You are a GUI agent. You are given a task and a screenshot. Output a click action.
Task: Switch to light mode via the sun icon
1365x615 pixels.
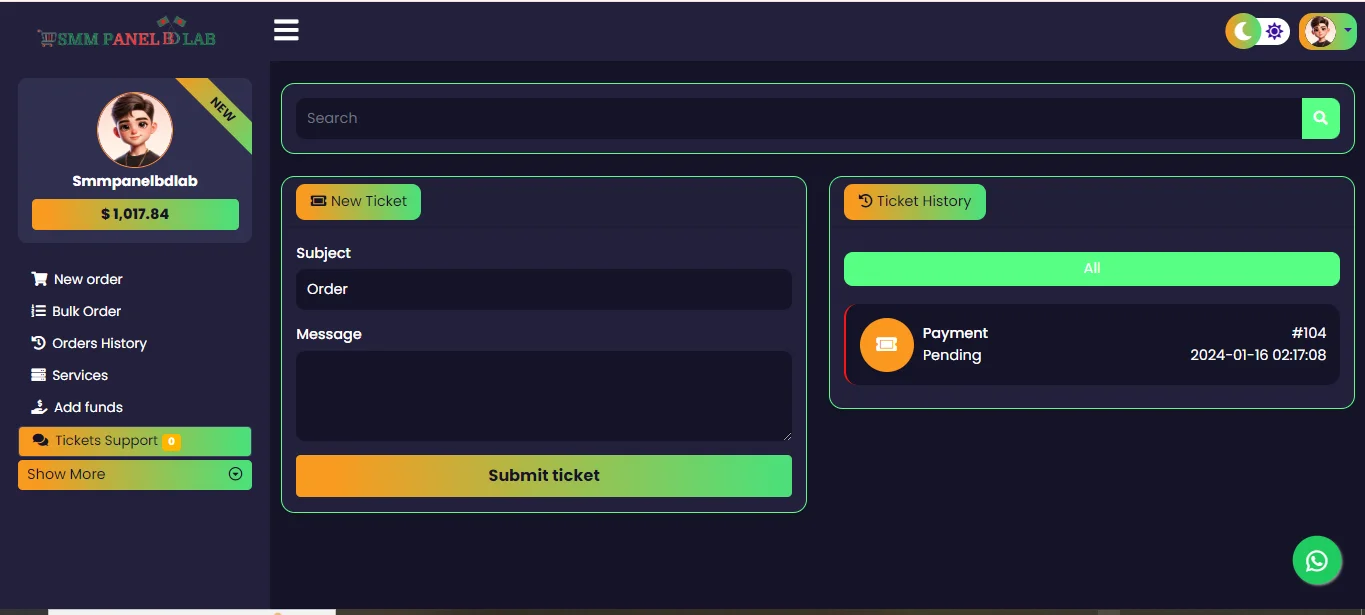[x=1274, y=31]
